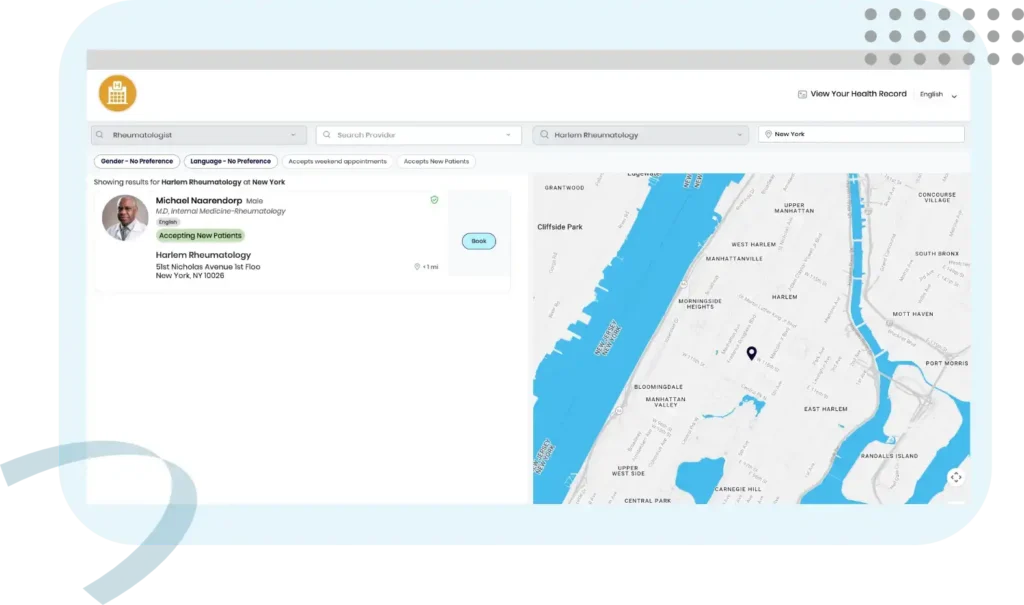The image size is (1024, 605).
Task: Toggle Accepts New Patients filter
Action: 436,161
